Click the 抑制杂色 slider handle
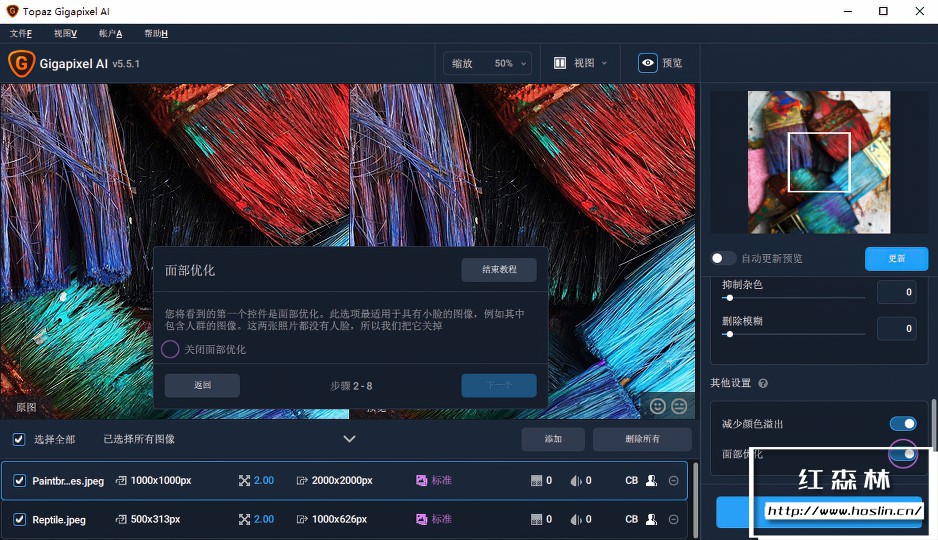This screenshot has width=938, height=540. pos(729,297)
